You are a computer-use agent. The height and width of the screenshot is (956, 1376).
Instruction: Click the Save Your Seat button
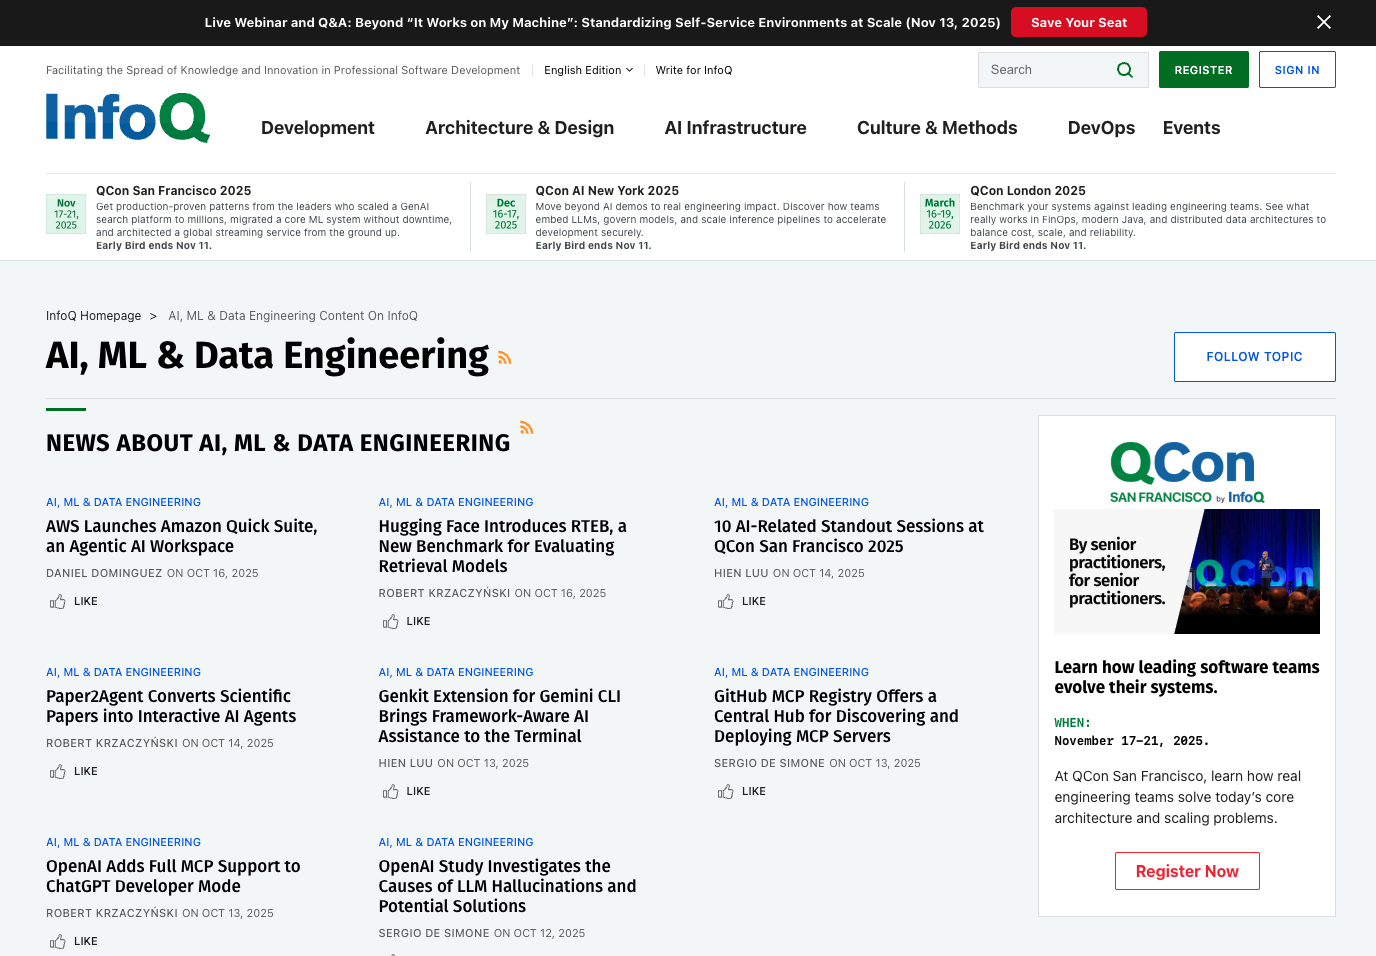pyautogui.click(x=1079, y=22)
